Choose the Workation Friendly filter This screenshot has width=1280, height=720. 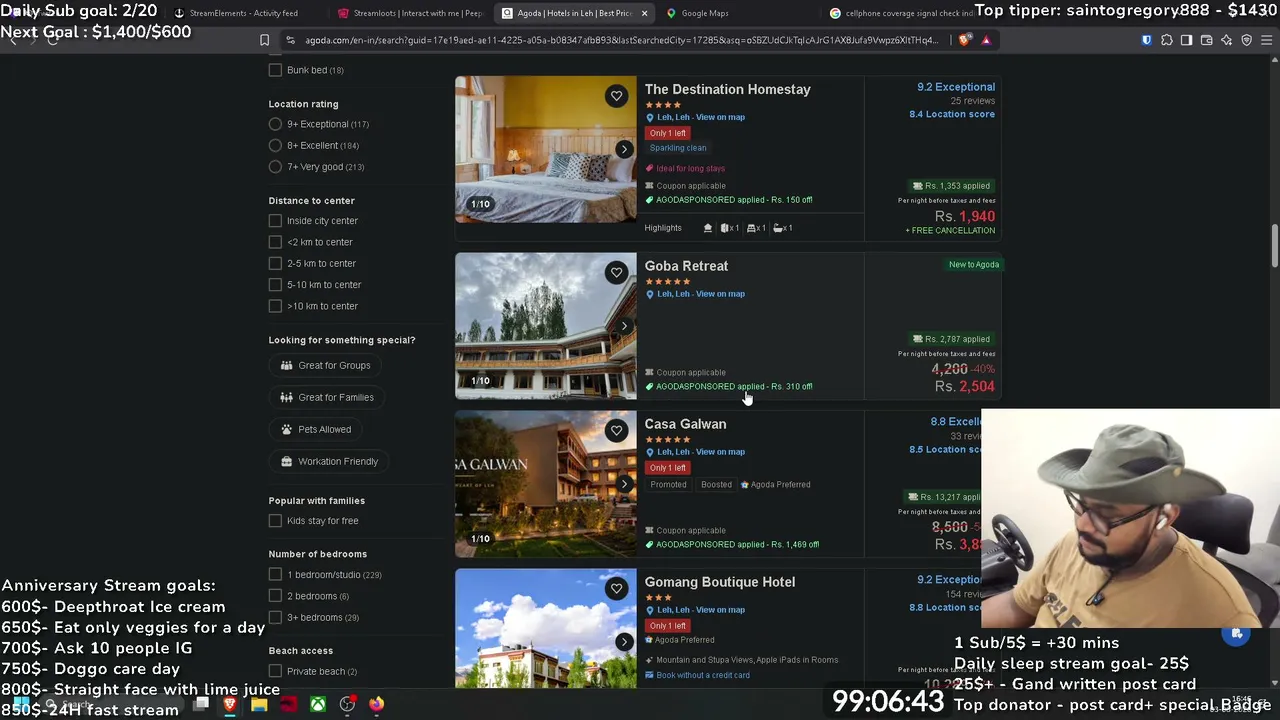329,461
